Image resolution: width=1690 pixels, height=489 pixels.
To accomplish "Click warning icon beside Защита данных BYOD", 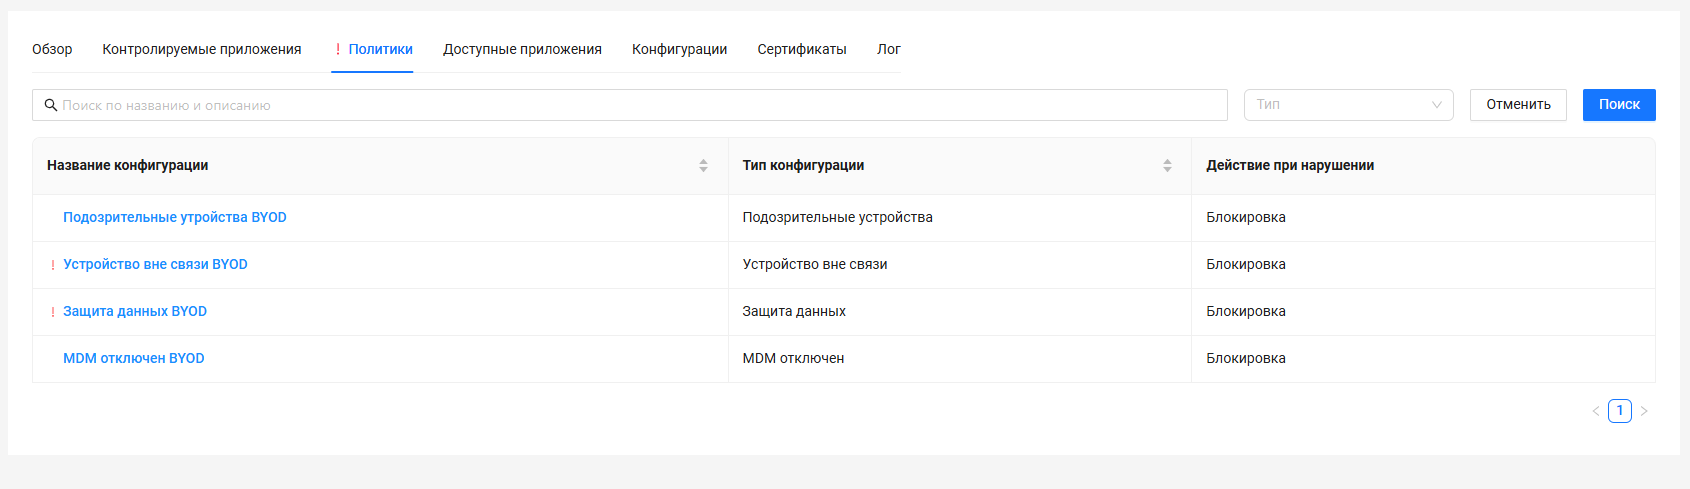I will (53, 312).
